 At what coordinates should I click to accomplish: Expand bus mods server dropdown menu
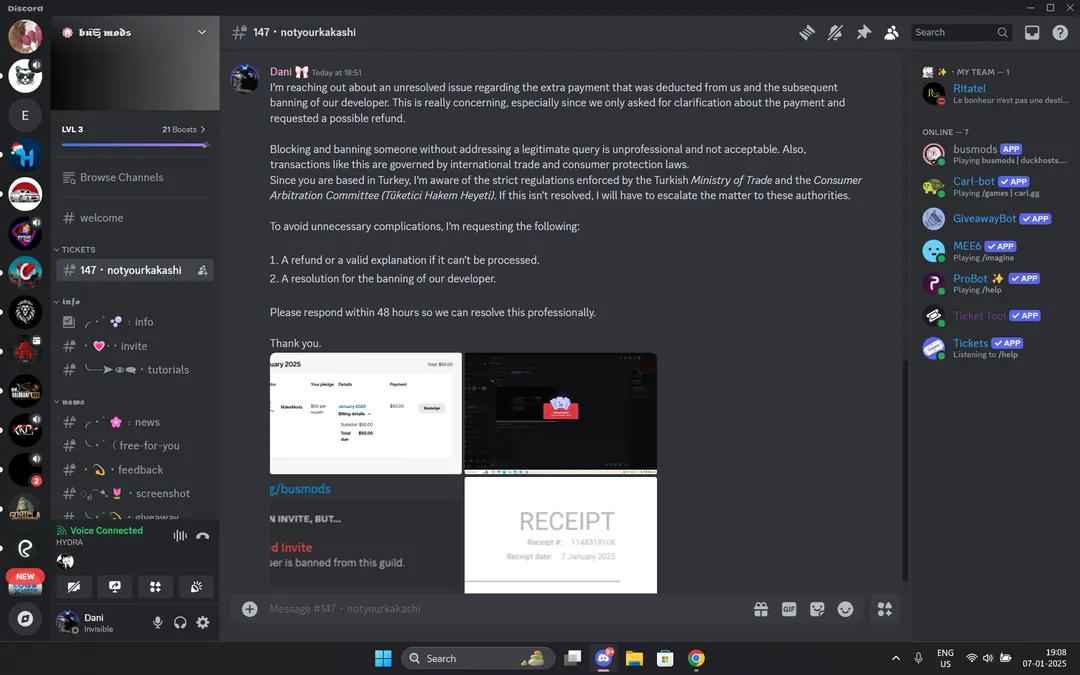pos(202,32)
